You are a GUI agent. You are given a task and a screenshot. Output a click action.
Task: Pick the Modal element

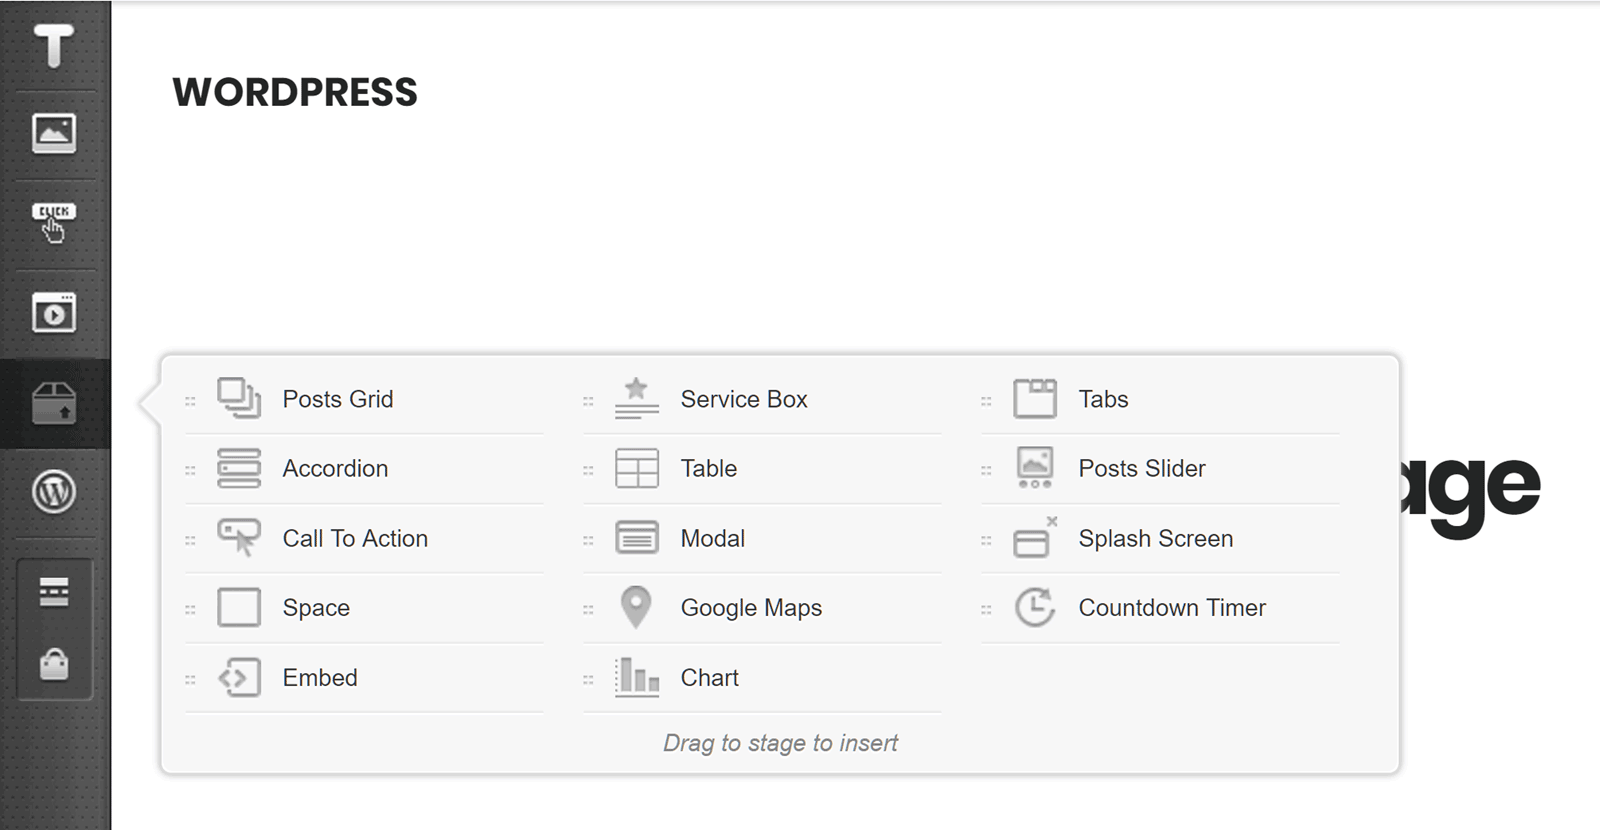[712, 538]
